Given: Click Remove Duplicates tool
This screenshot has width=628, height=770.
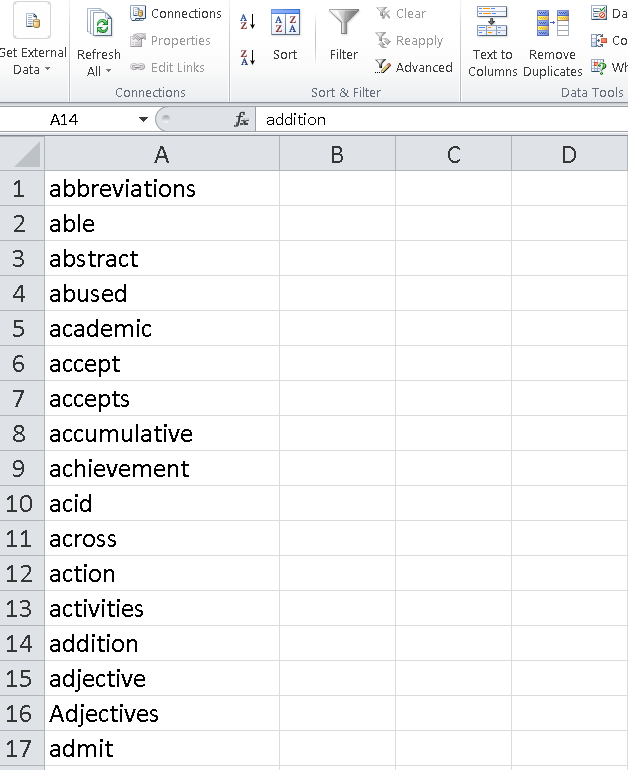Looking at the screenshot, I should pyautogui.click(x=552, y=42).
